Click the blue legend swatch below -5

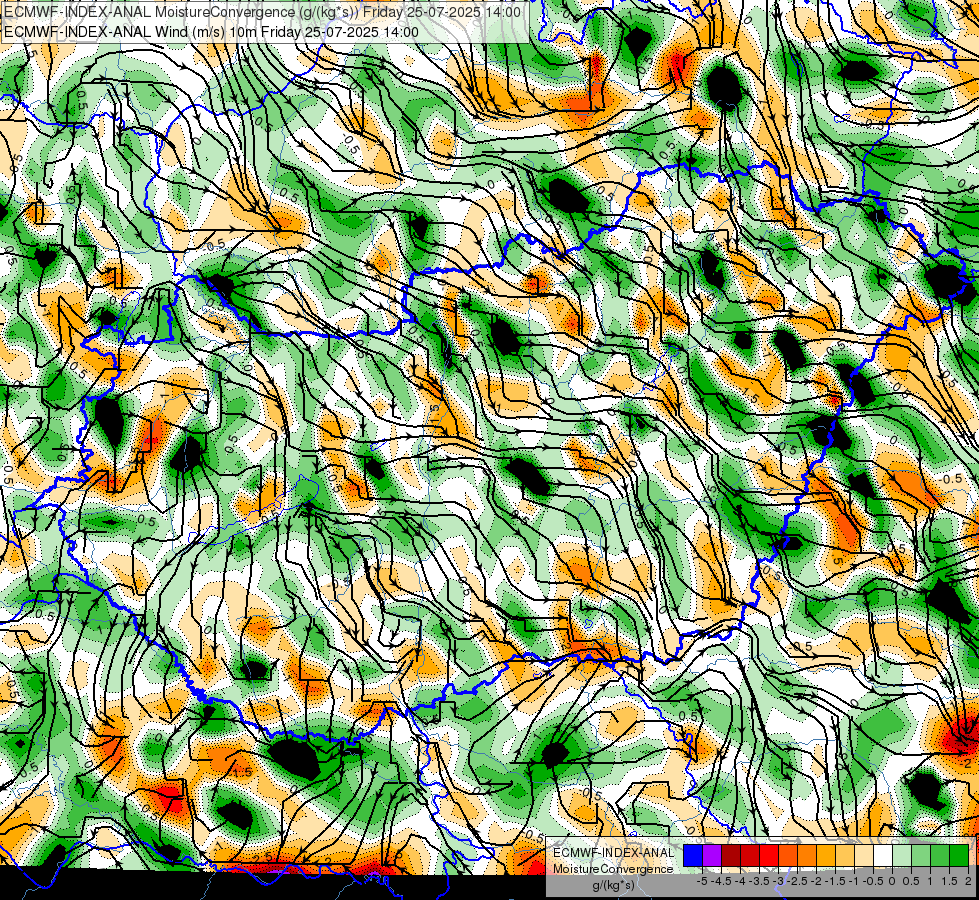tap(693, 856)
